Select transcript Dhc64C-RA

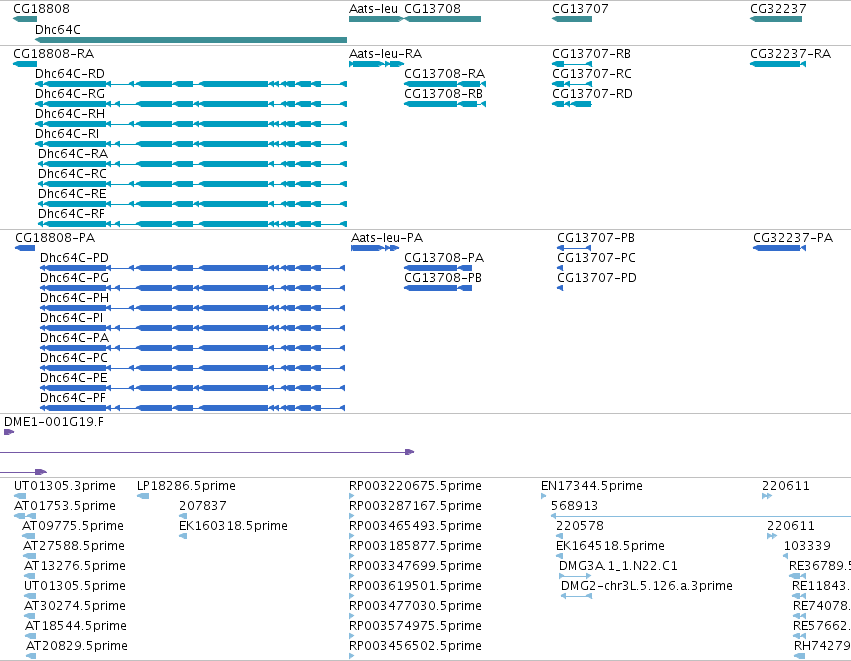point(73,154)
